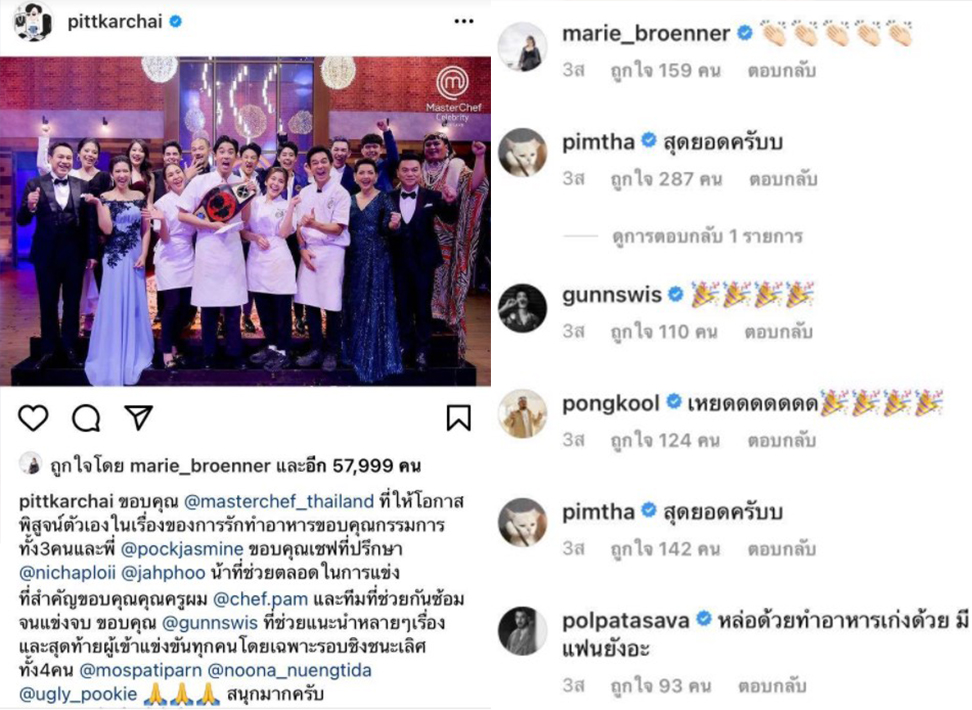Open pittkarchai profile picture at top
Viewport: 972px width, 710px height.
[x=32, y=22]
